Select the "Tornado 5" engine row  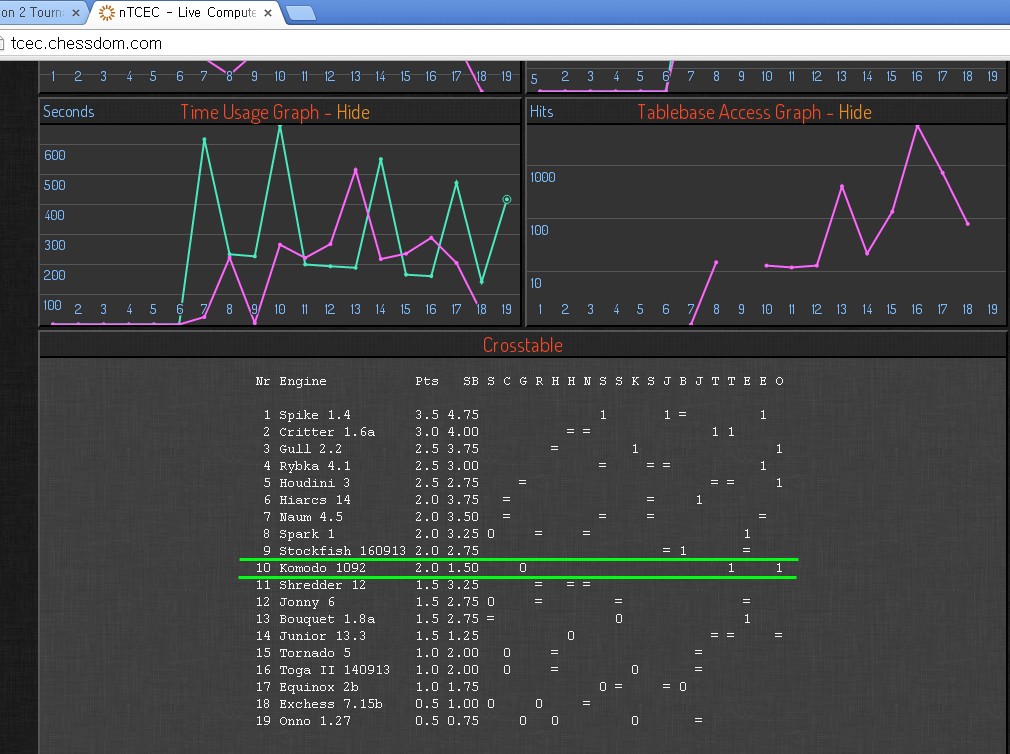coord(519,653)
